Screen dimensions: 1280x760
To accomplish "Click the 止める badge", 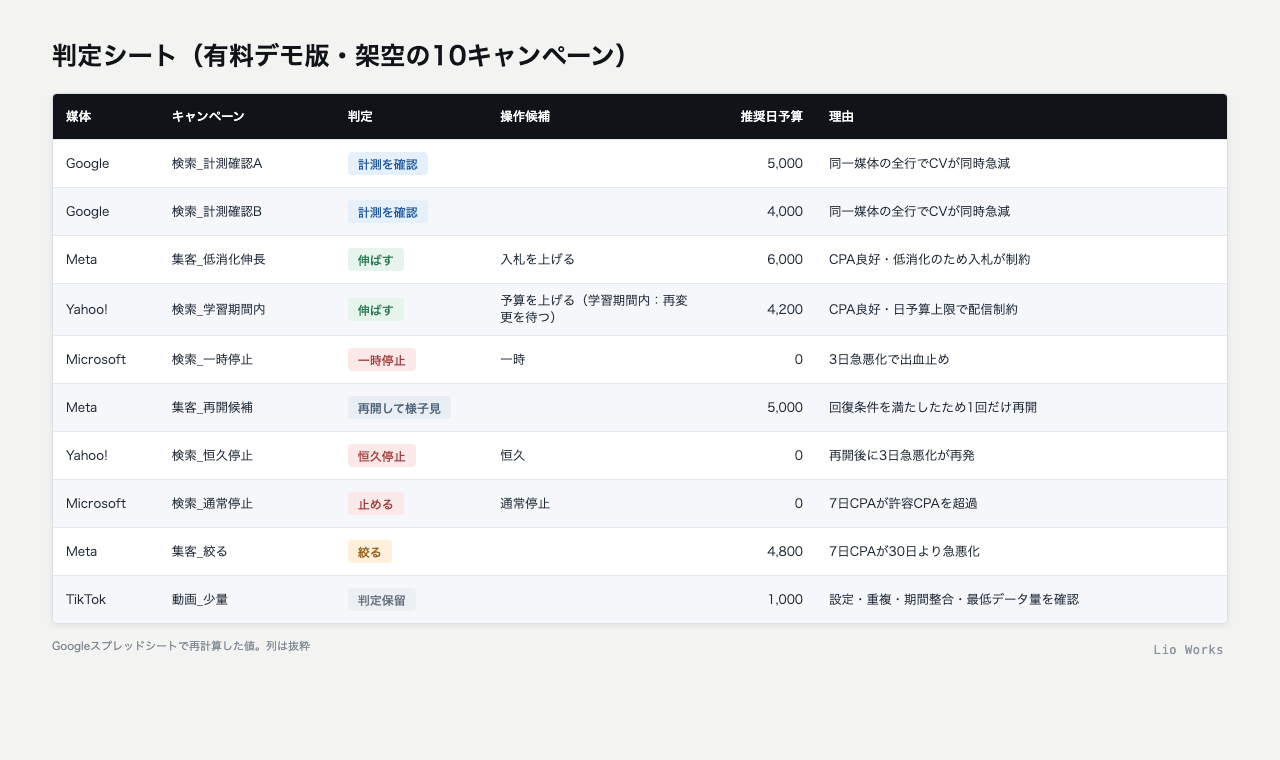I will click(376, 504).
